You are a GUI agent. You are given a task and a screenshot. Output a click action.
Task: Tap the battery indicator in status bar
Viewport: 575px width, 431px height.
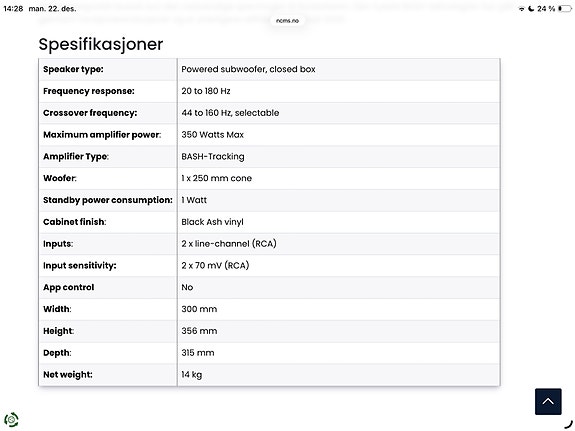[565, 9]
